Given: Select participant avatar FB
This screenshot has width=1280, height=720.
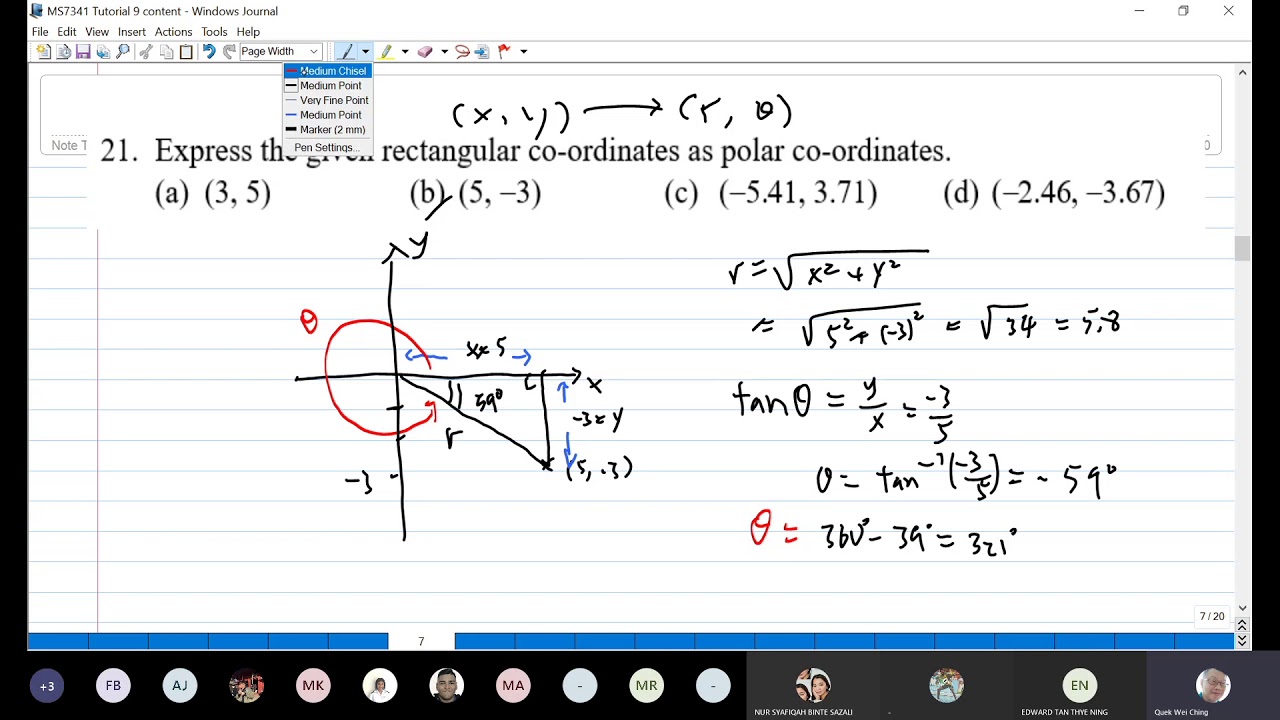Looking at the screenshot, I should (x=113, y=686).
